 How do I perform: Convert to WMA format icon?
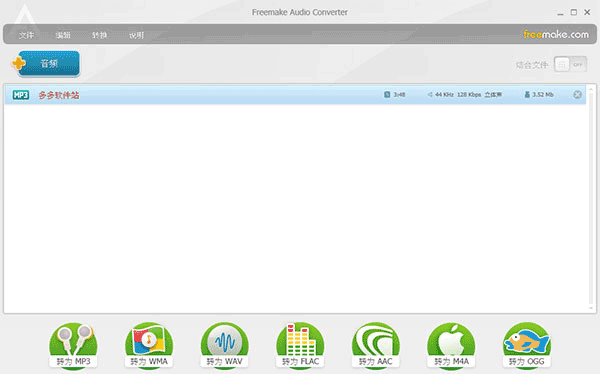click(x=149, y=346)
